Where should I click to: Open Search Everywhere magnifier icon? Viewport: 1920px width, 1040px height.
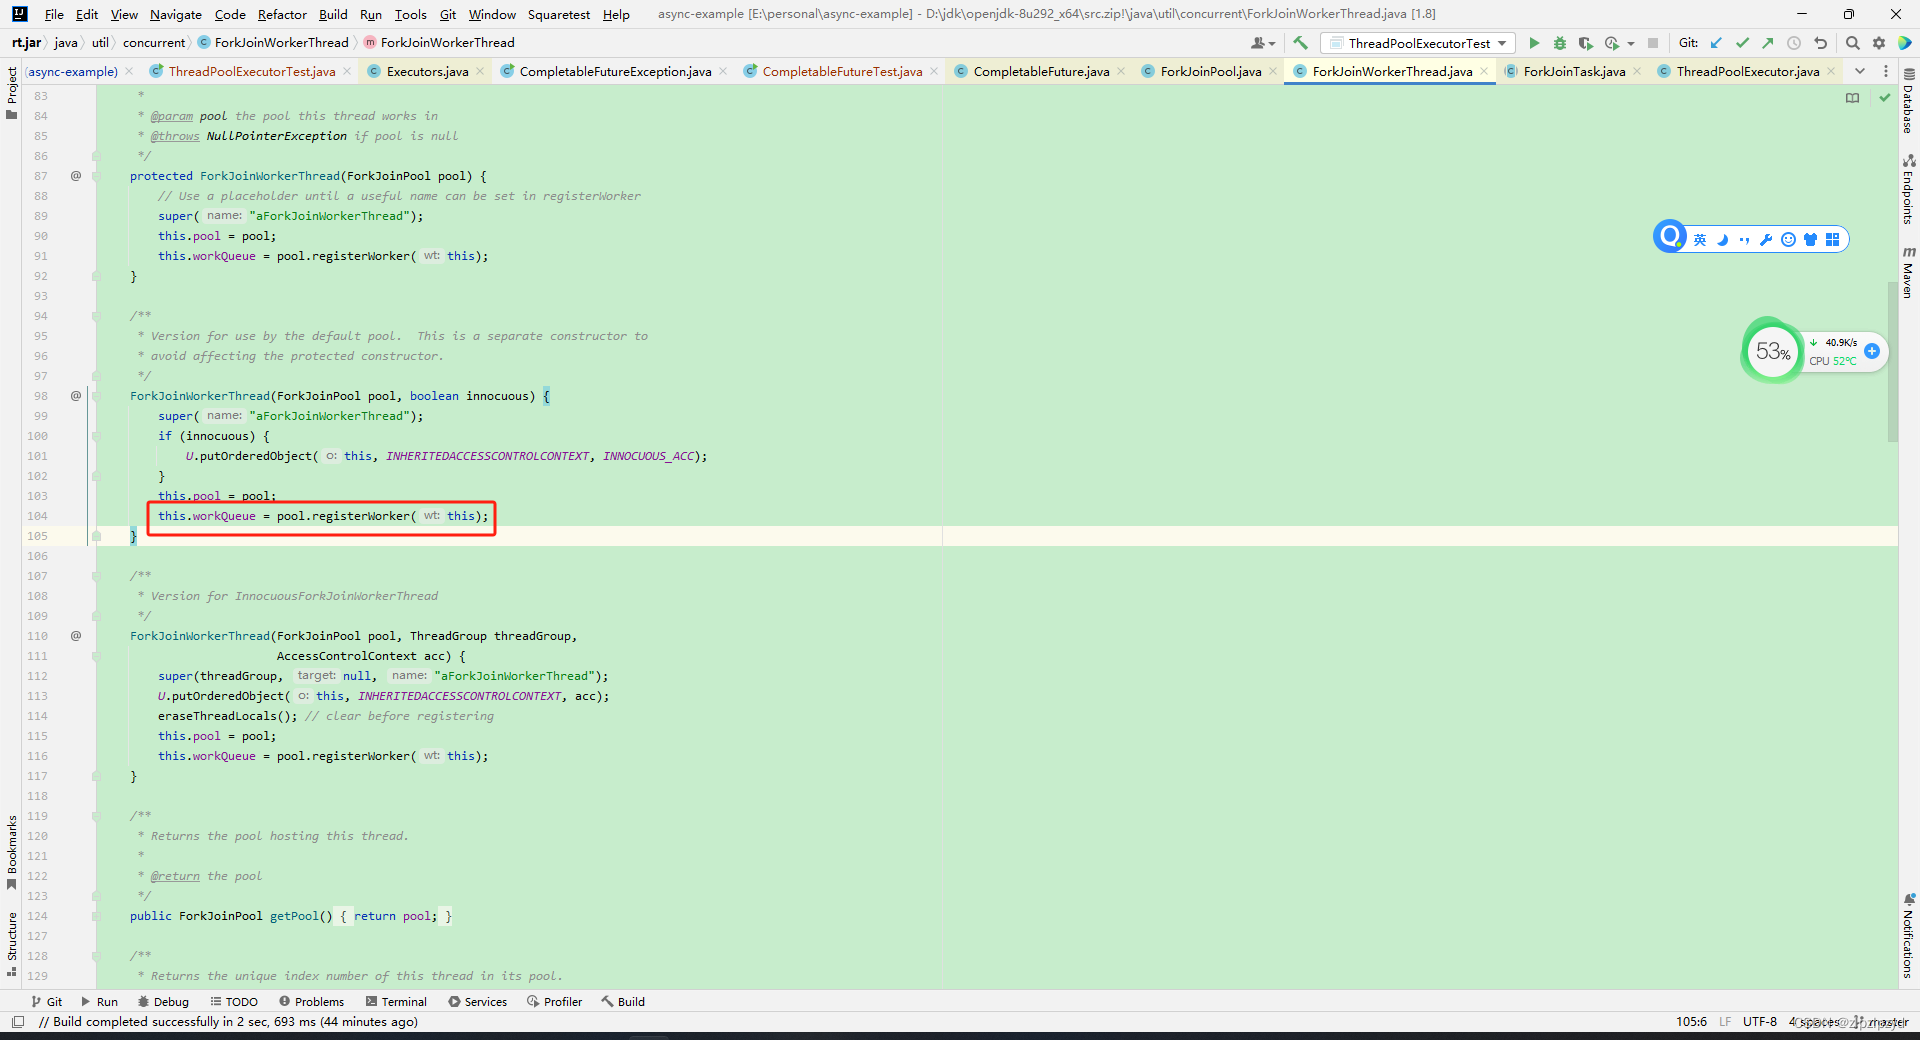(1853, 43)
